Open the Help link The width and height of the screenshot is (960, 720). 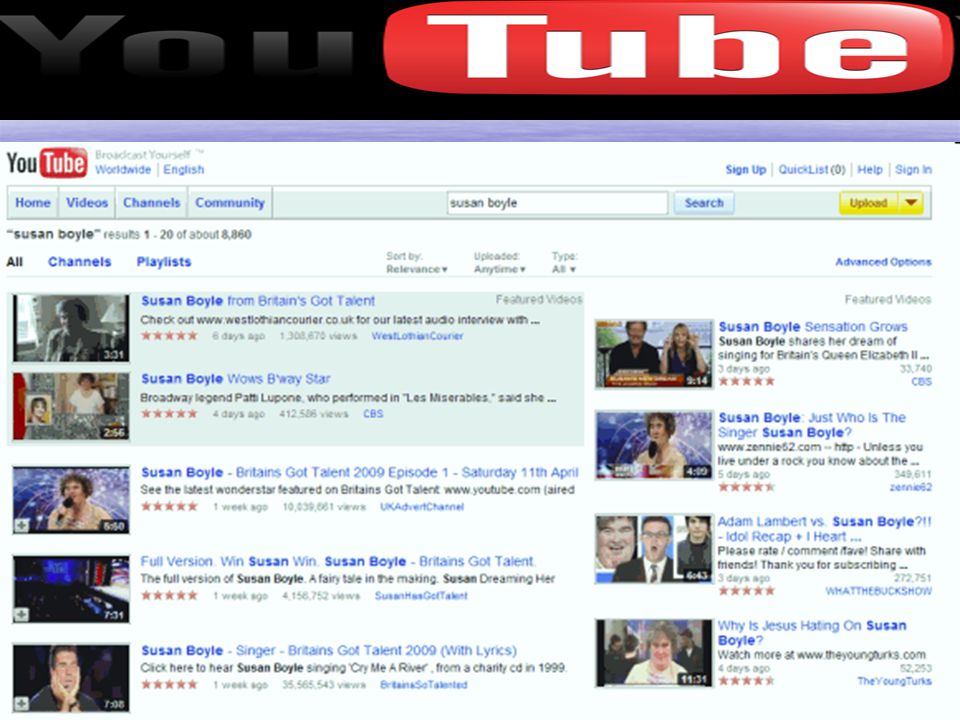pyautogui.click(x=870, y=170)
